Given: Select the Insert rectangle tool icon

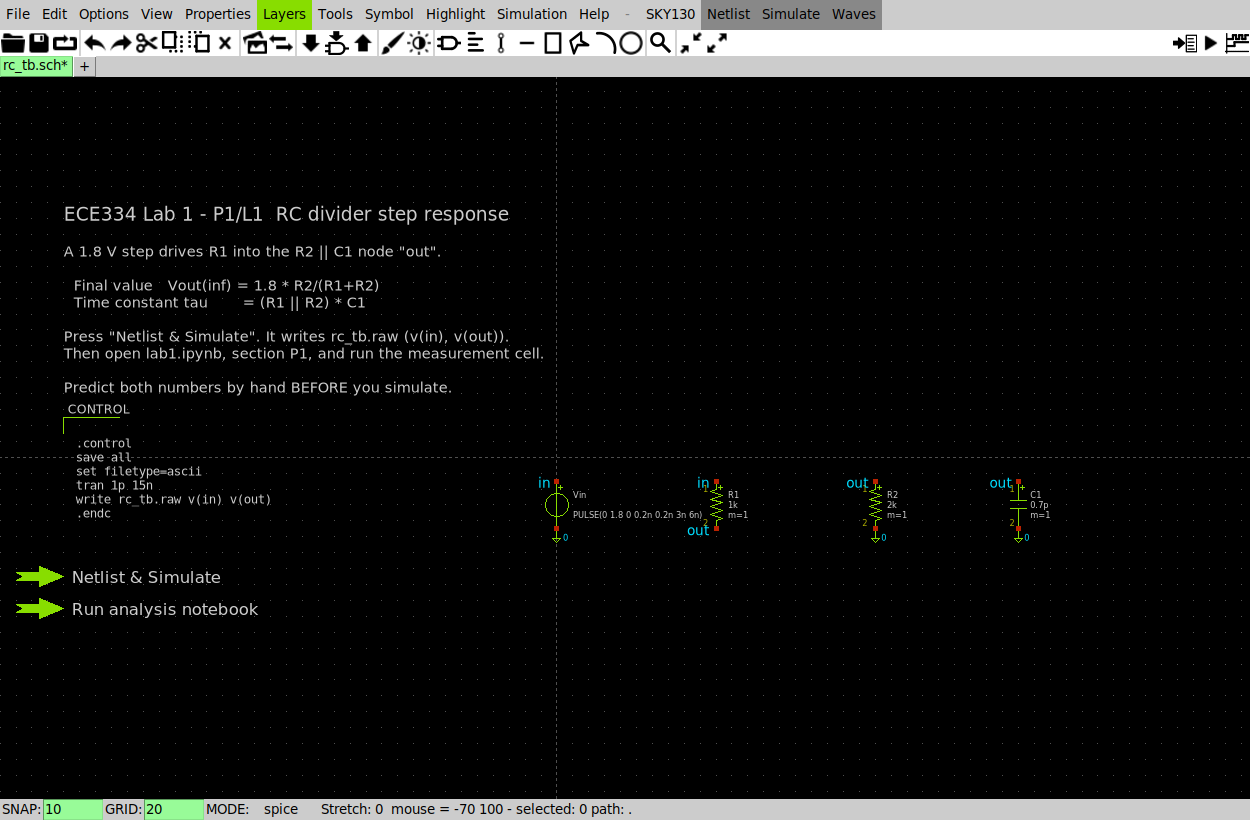Looking at the screenshot, I should [x=553, y=43].
